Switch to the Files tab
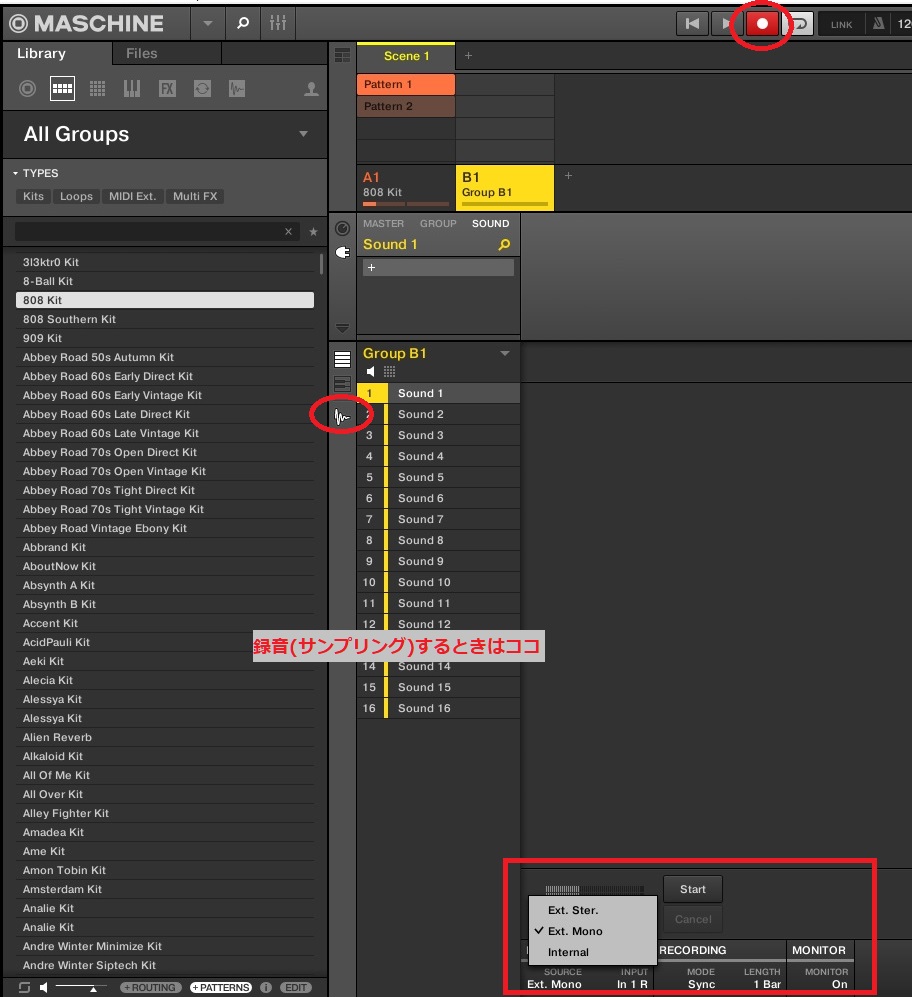The image size is (912, 997). point(141,53)
